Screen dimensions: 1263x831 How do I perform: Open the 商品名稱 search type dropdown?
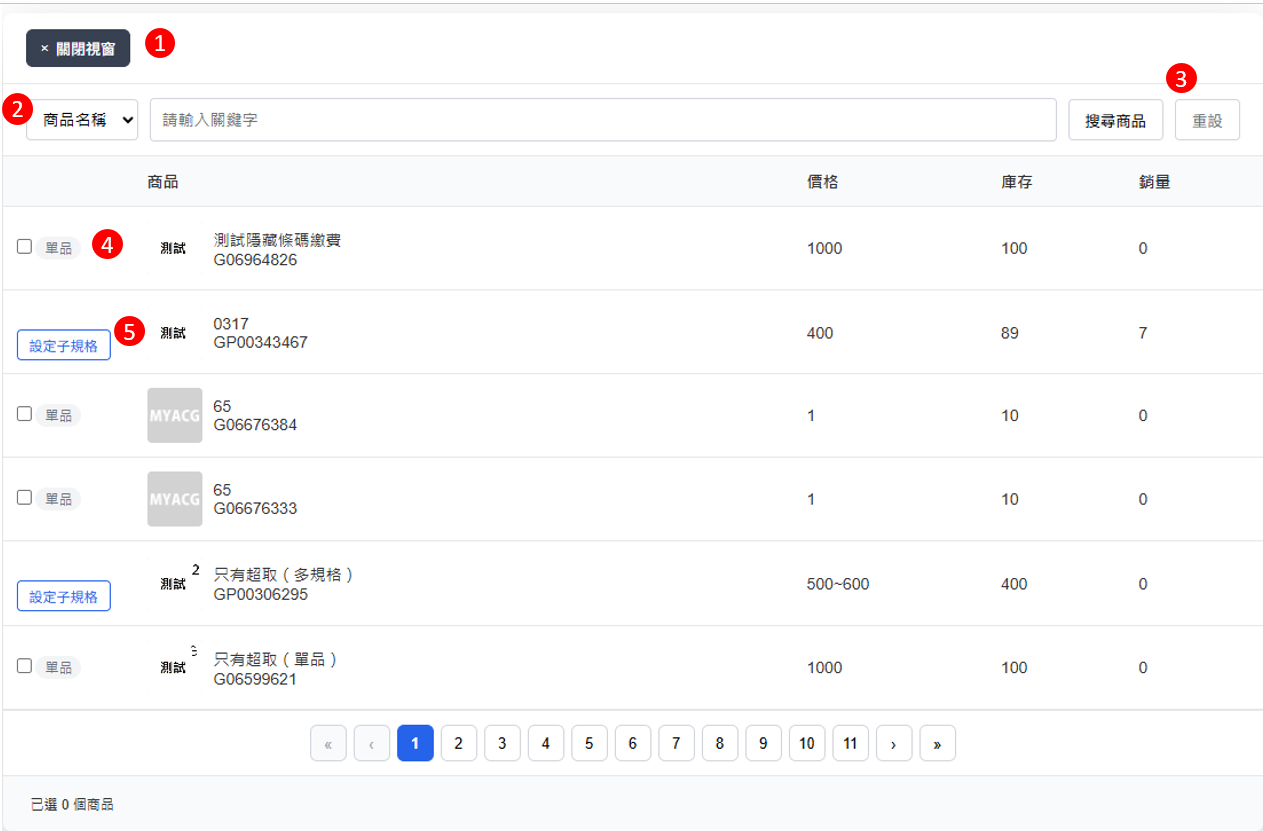pos(82,120)
